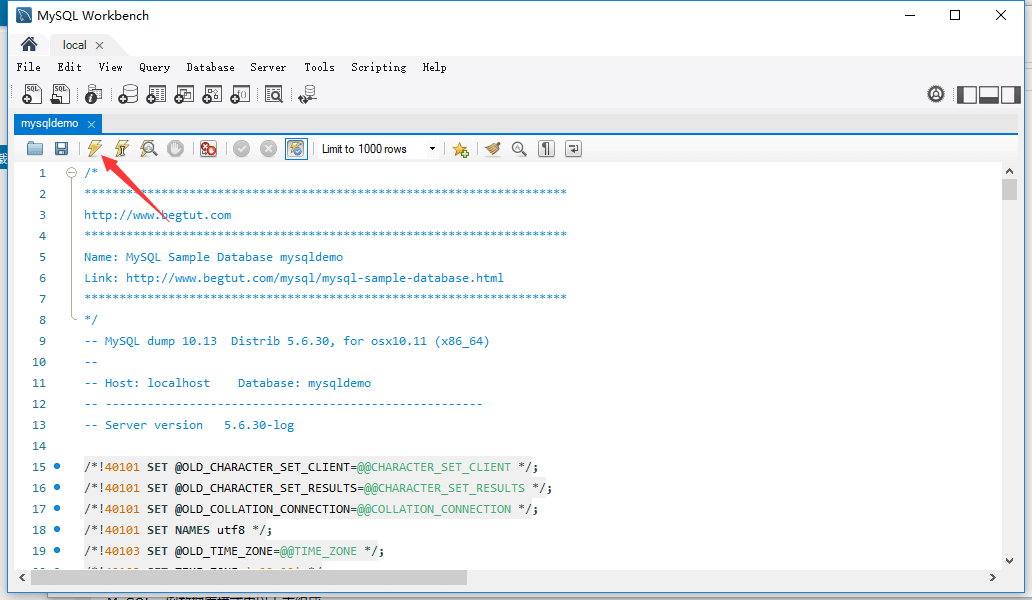
Task: Toggle the left sidebar panel
Action: point(966,95)
